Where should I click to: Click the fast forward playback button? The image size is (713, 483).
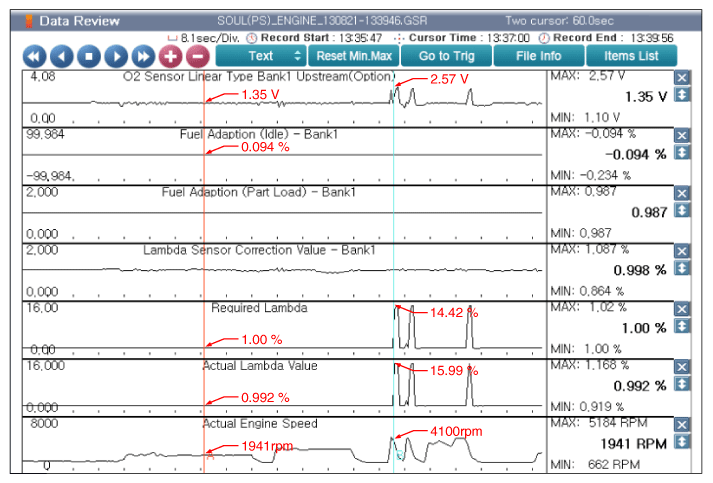tap(144, 56)
